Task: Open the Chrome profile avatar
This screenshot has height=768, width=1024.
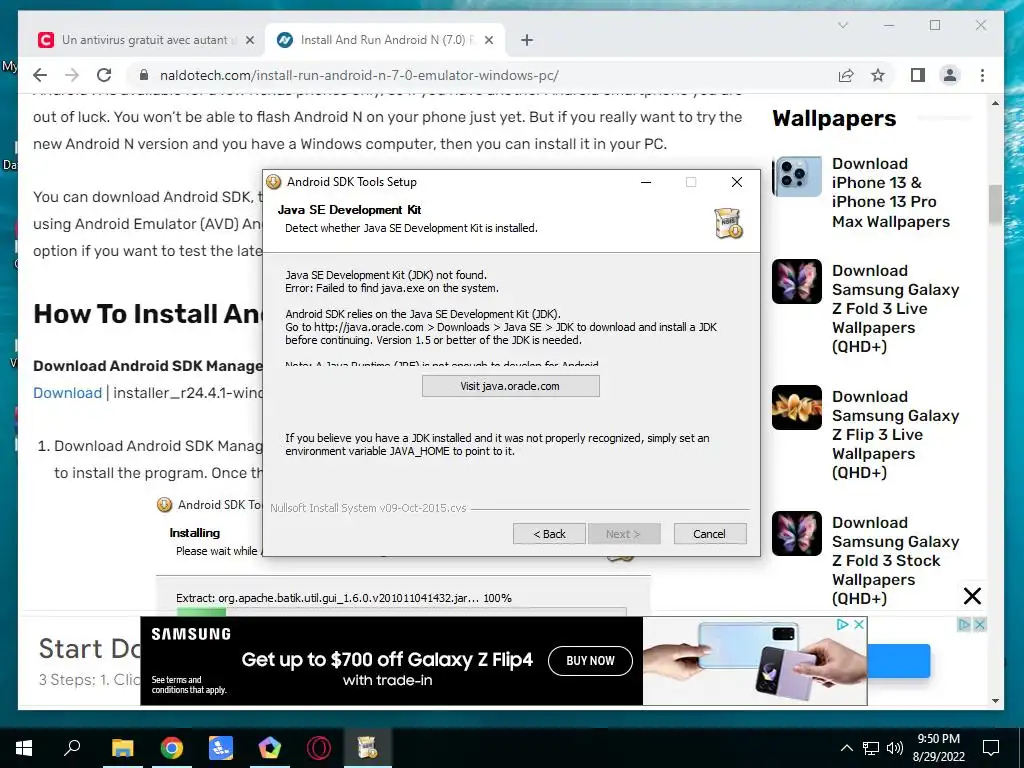Action: tap(950, 75)
